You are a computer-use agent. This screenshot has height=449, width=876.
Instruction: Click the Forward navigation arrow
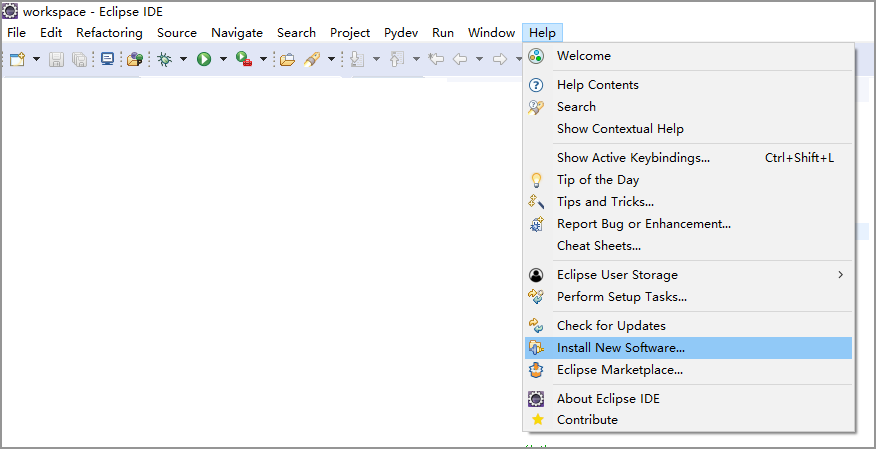point(500,59)
